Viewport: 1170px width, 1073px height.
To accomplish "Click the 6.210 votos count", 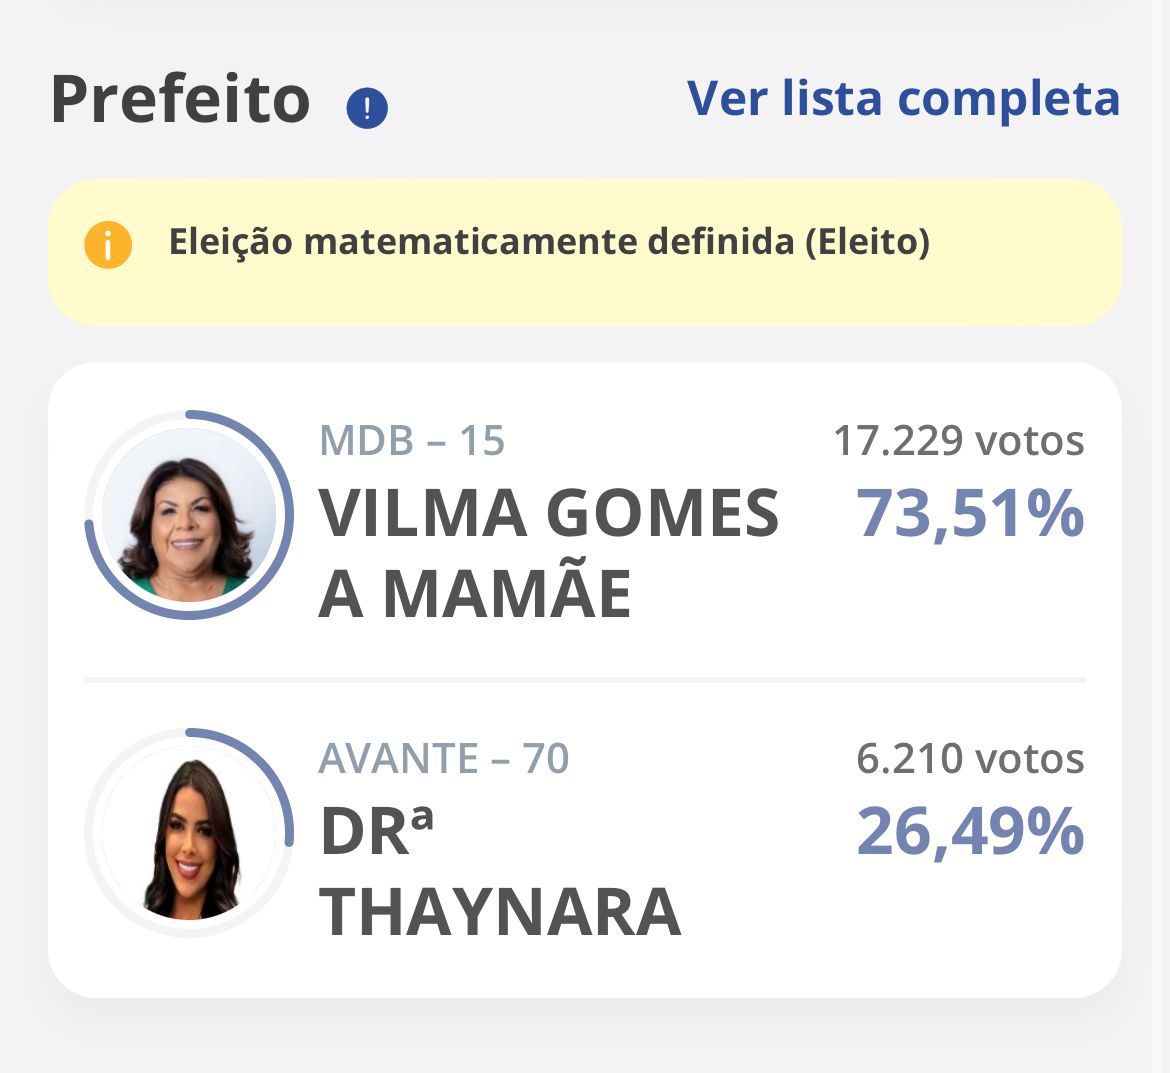I will tap(970, 759).
